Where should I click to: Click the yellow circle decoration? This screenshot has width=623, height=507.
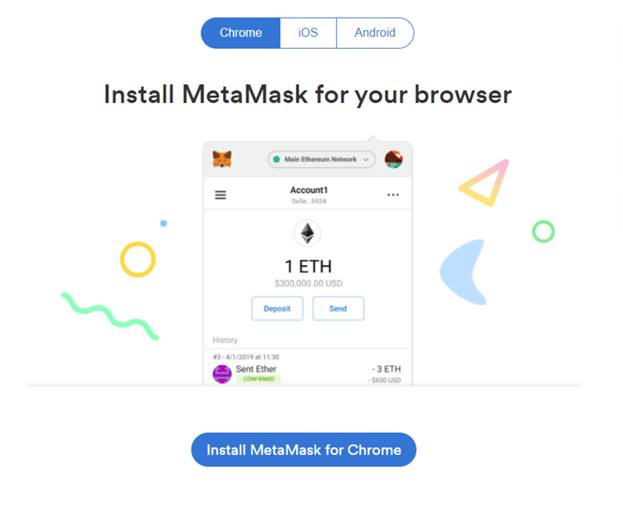click(x=138, y=259)
